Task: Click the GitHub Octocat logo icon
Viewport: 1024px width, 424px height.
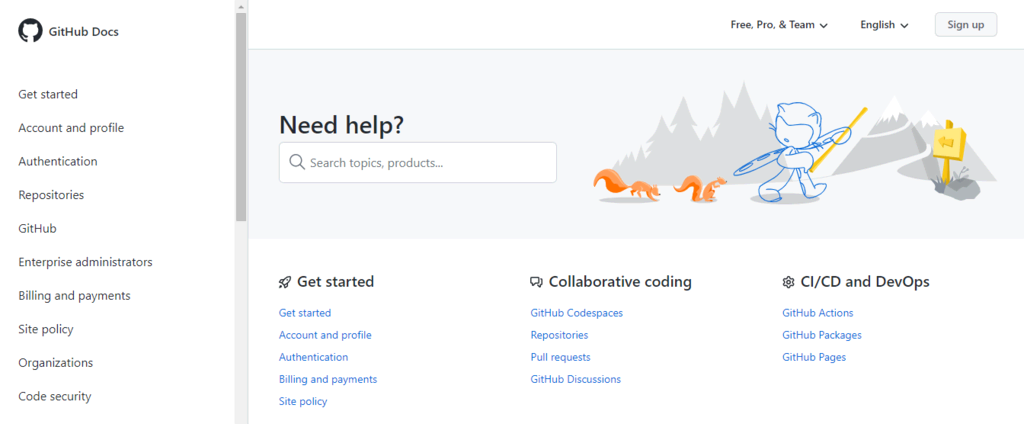Action: pyautogui.click(x=30, y=31)
